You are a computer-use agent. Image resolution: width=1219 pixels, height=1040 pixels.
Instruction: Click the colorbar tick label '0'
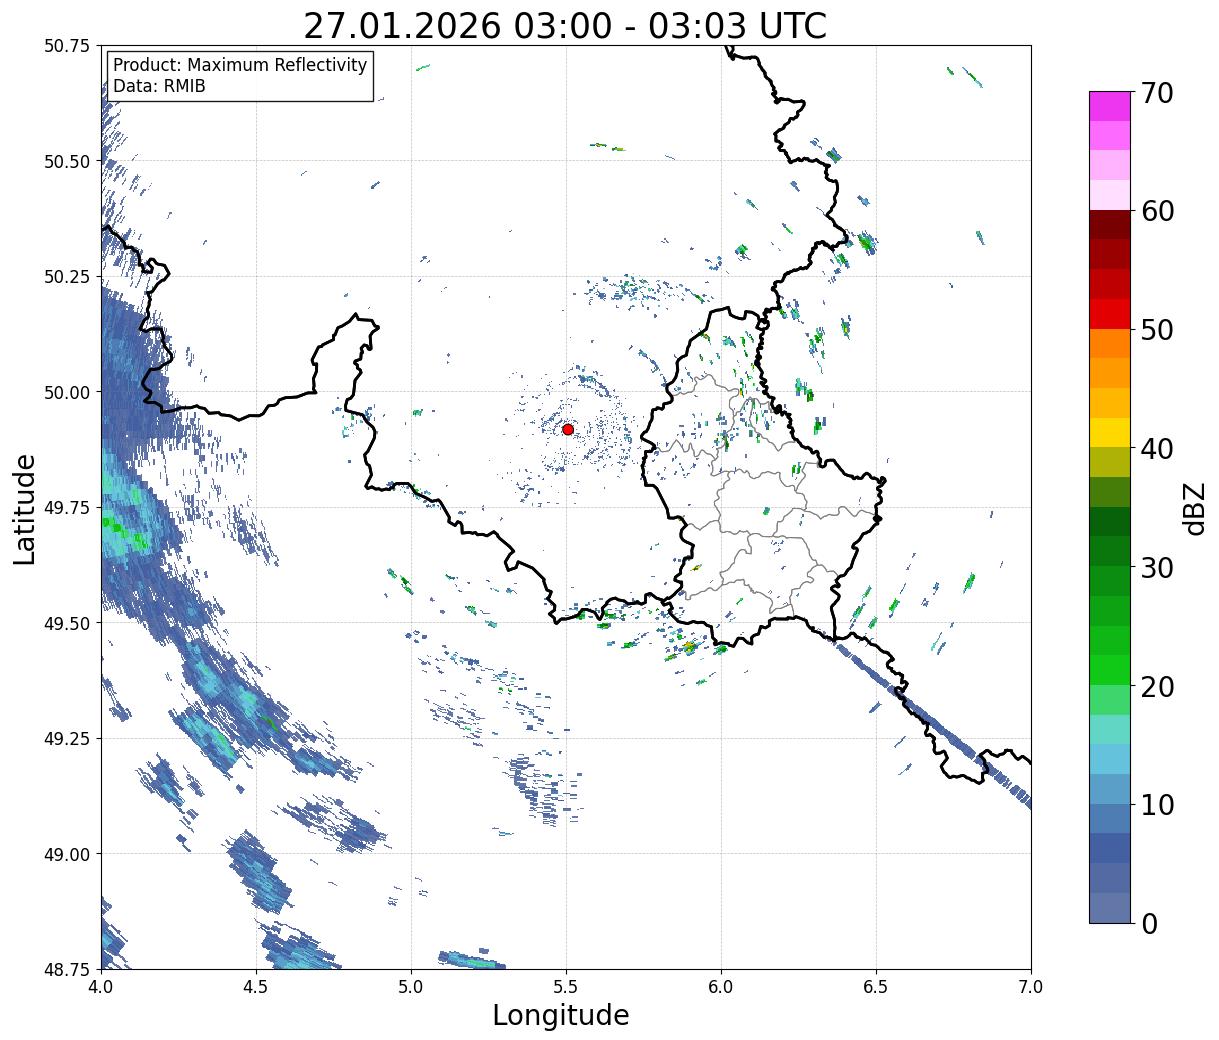1149,923
